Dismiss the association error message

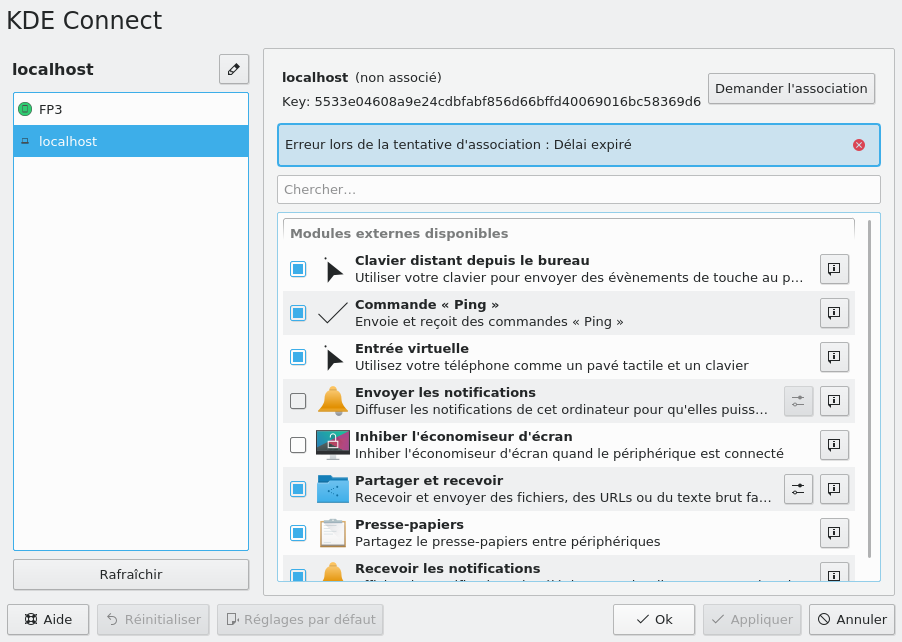point(859,145)
